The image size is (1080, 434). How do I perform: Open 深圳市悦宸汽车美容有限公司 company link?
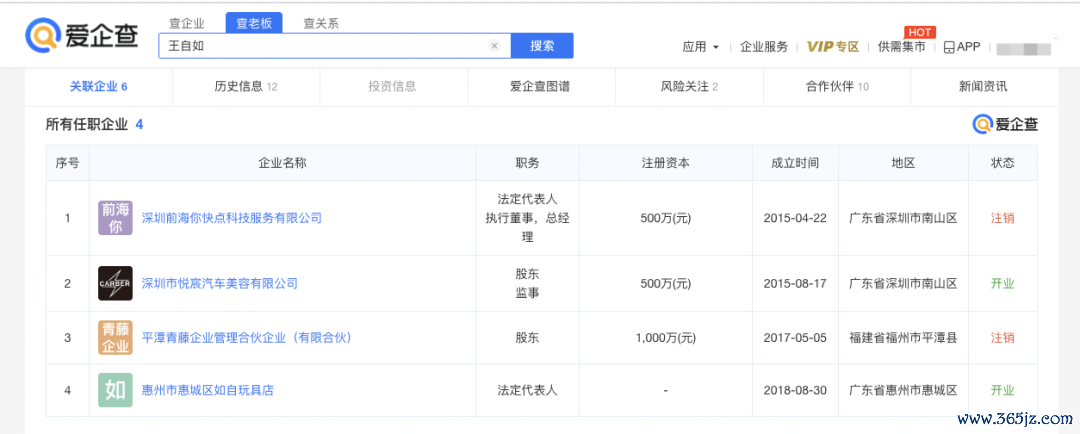click(x=219, y=283)
